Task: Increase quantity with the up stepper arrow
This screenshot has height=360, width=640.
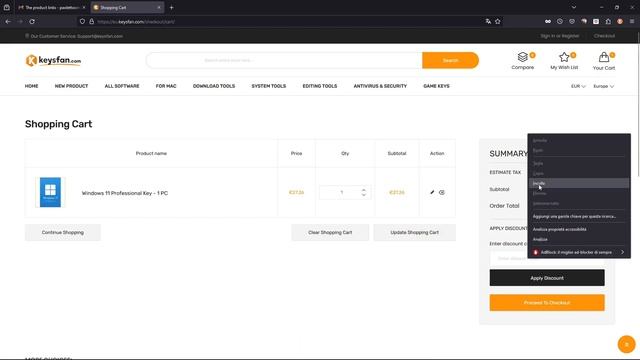Action: point(364,189)
